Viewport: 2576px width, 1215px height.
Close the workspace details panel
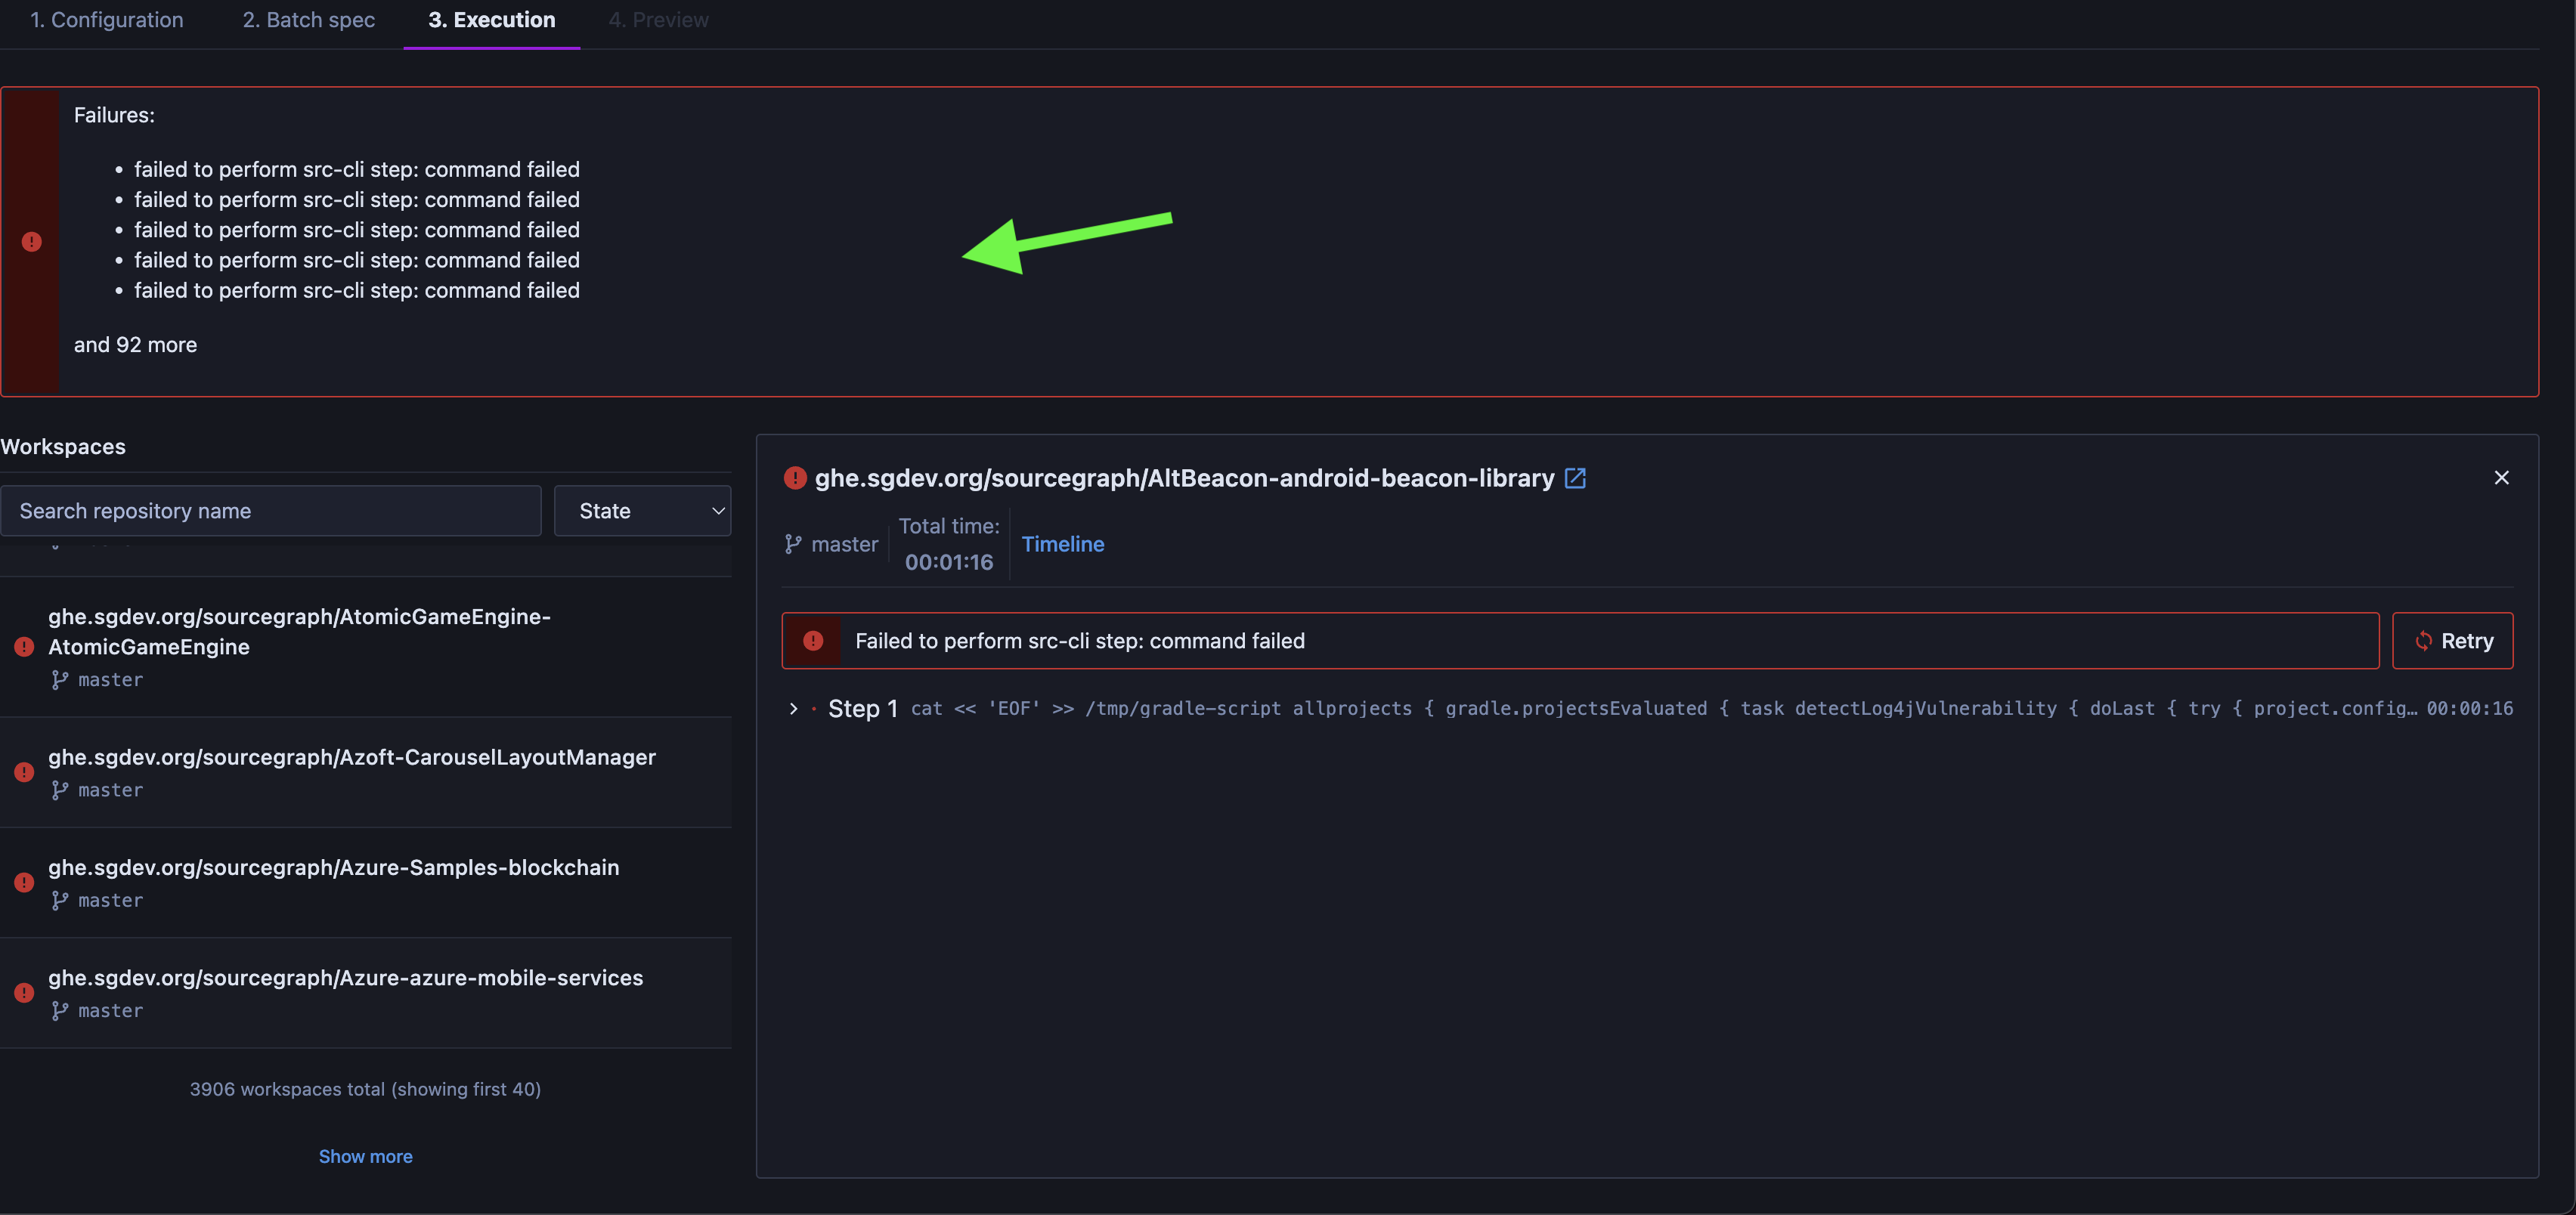click(2501, 478)
